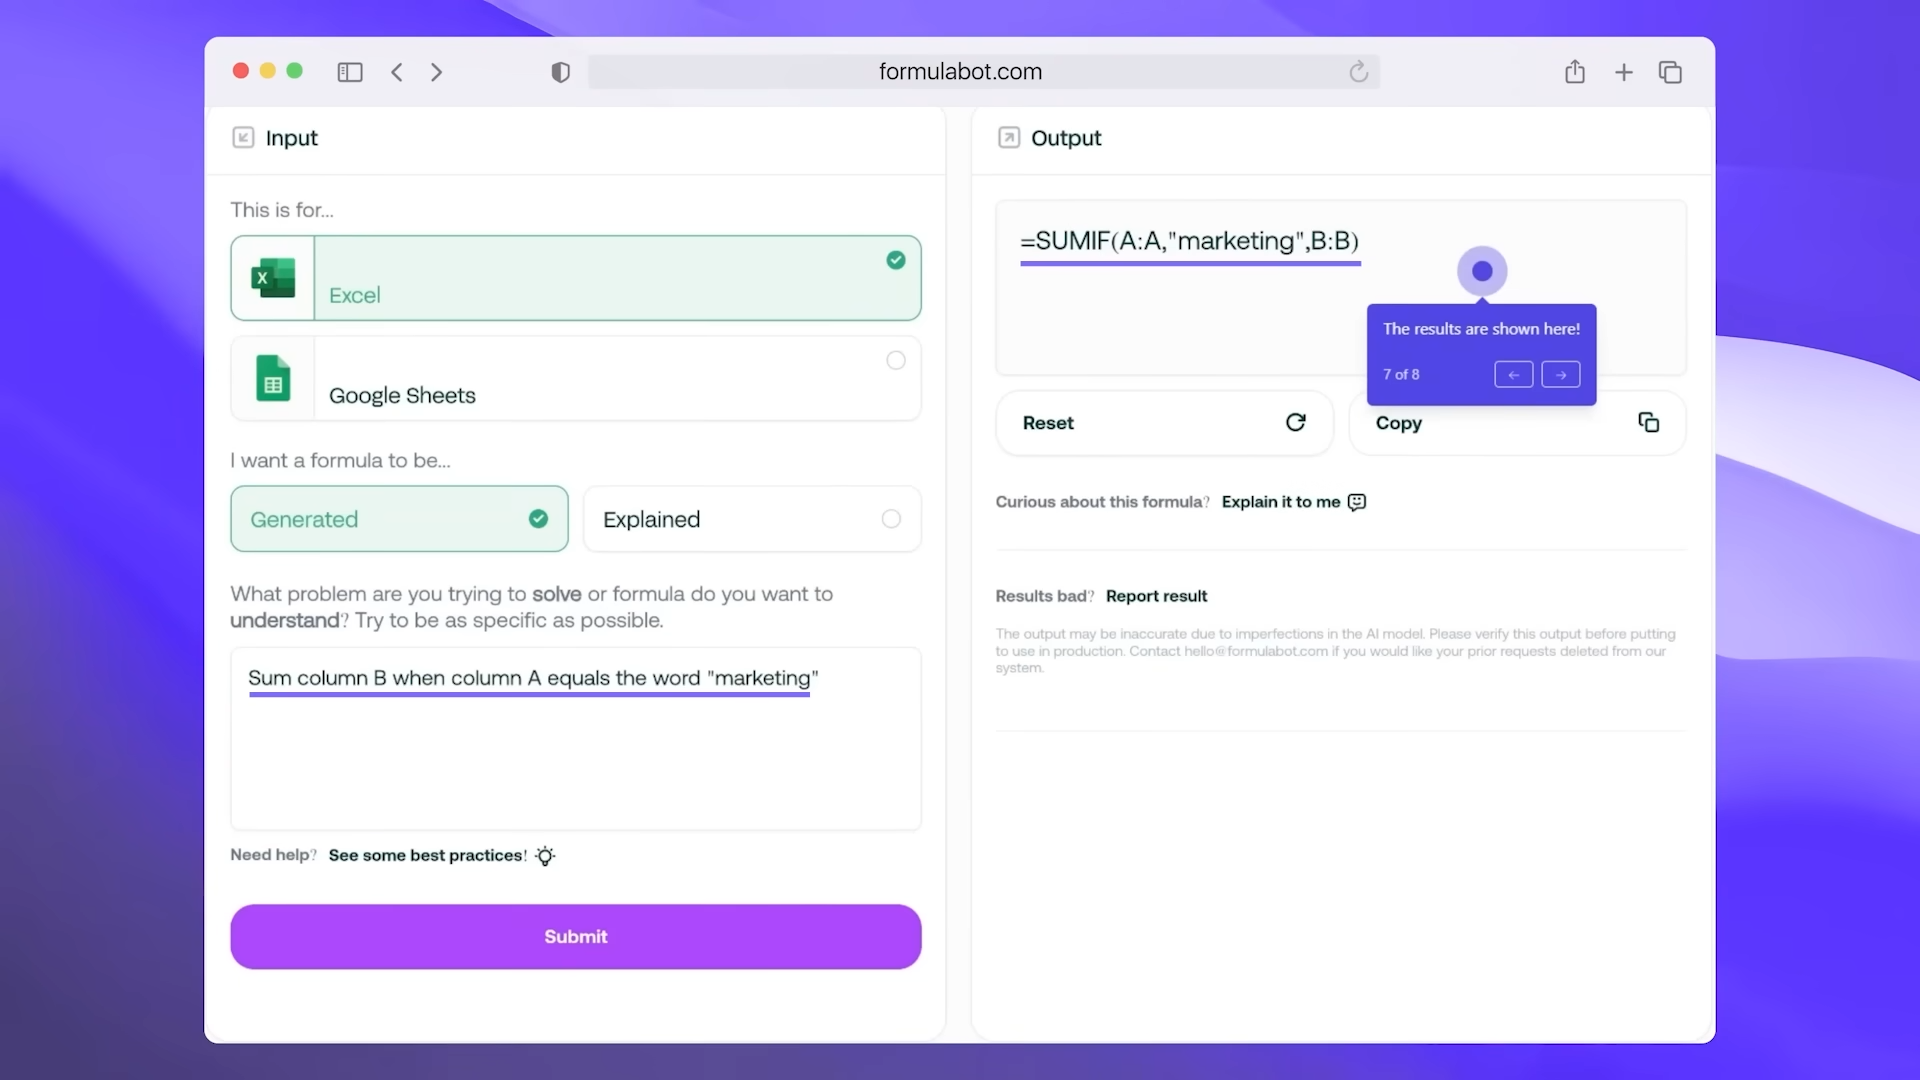The height and width of the screenshot is (1080, 1920).
Task: Click the Report result link
Action: [x=1156, y=595]
